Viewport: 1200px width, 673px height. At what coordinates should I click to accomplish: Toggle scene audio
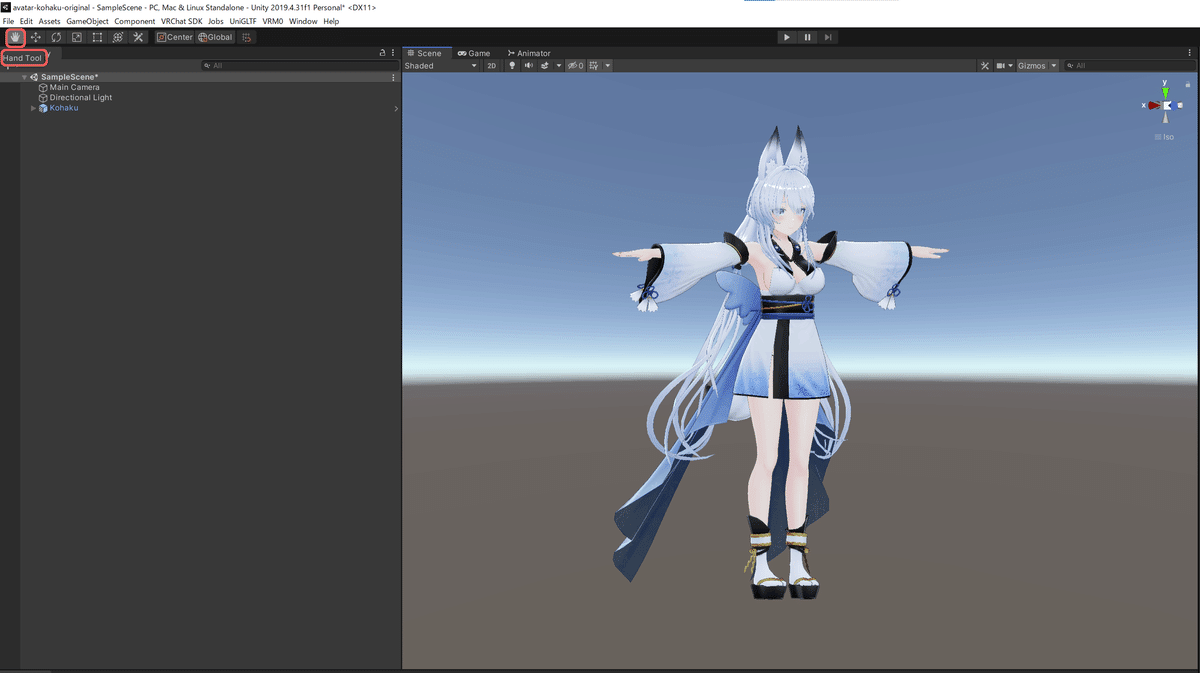[x=529, y=66]
